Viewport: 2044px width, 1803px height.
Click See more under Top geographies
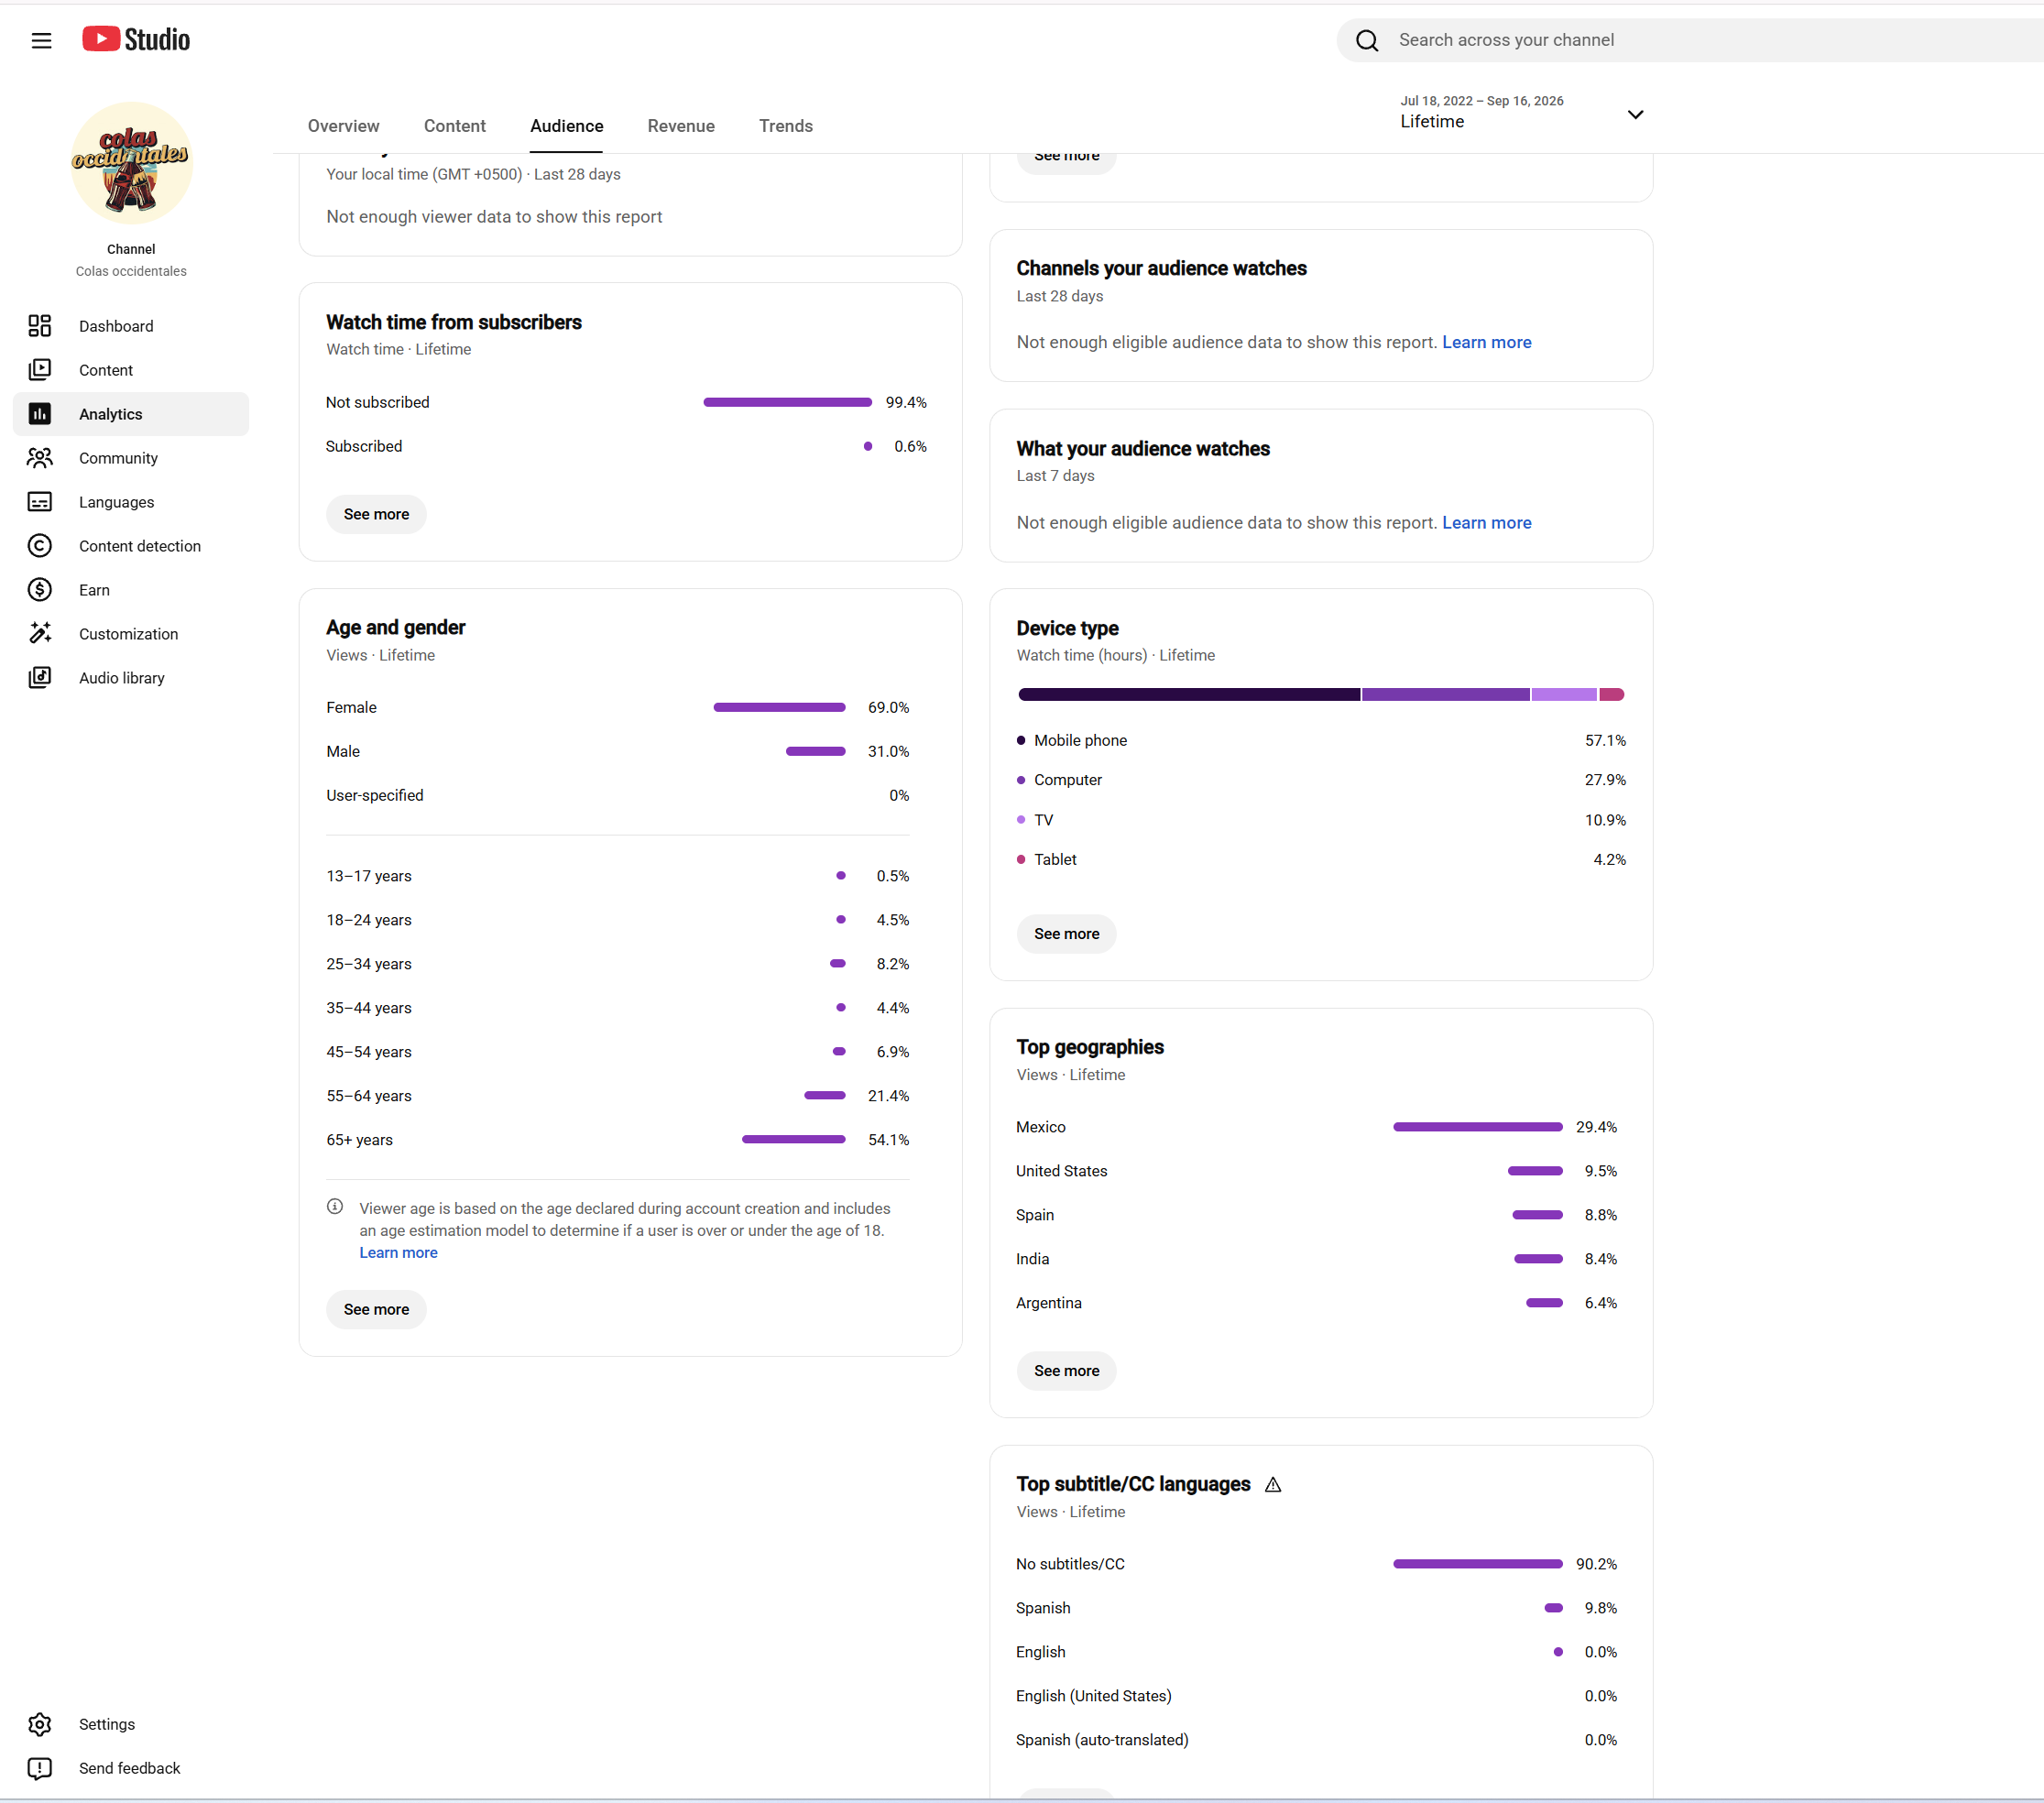coord(1066,1370)
